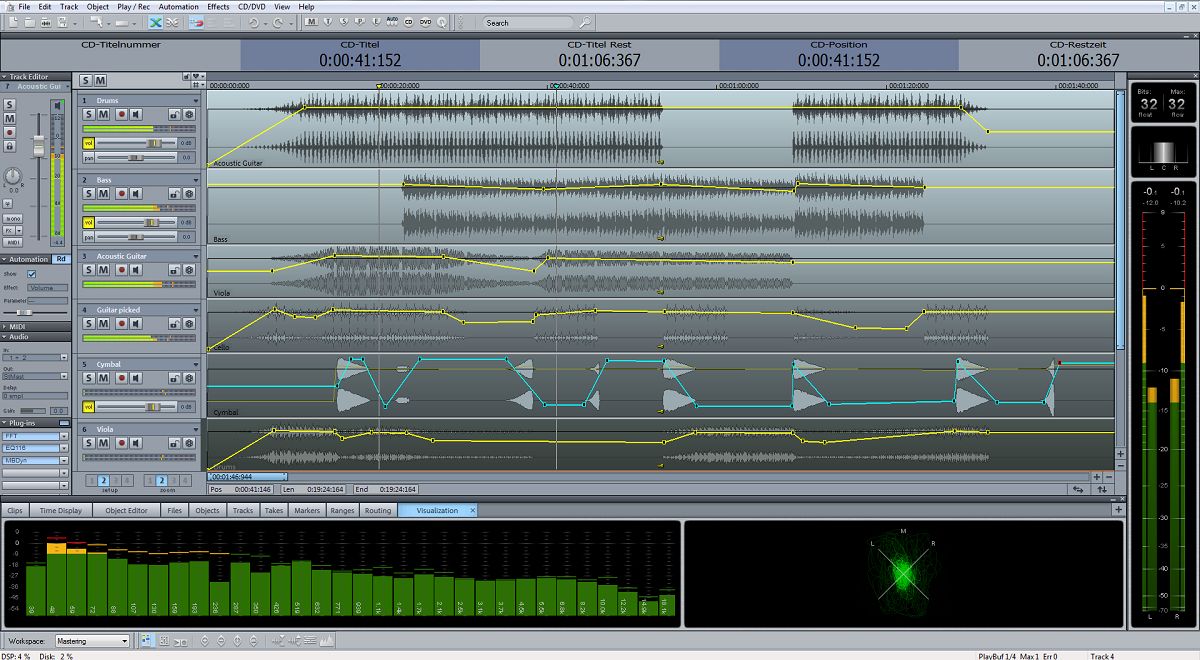Adjust the Bass pan slider
Viewport: 1200px width, 660px height.
coord(137,237)
